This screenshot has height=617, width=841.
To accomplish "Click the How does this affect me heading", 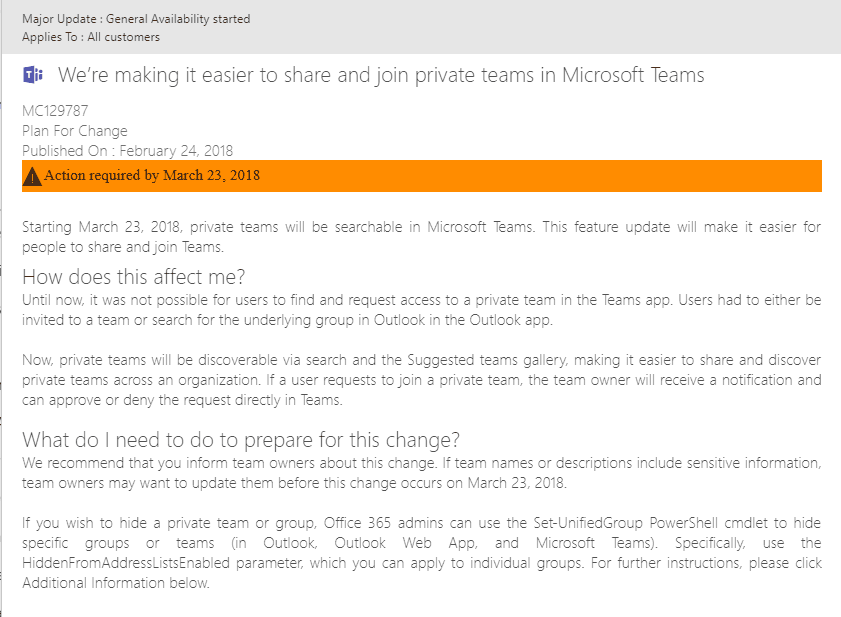I will point(133,276).
